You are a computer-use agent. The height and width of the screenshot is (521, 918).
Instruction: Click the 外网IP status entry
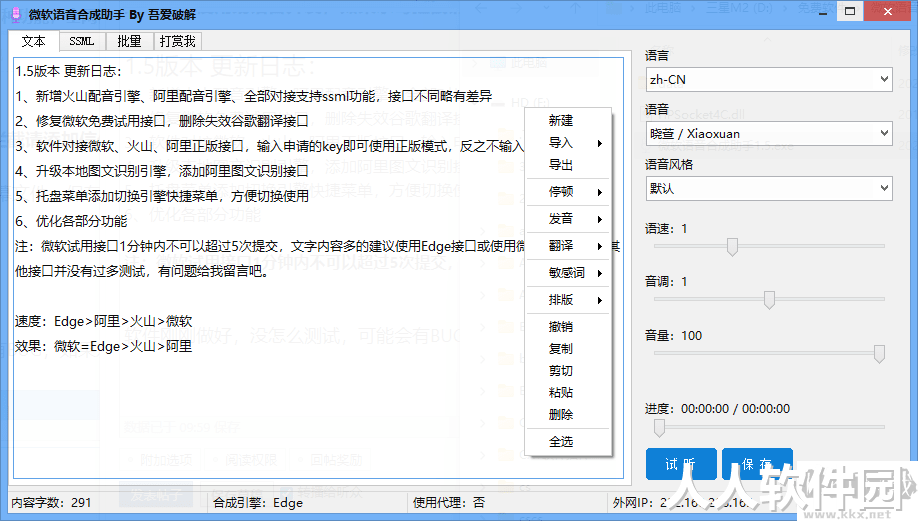point(682,503)
